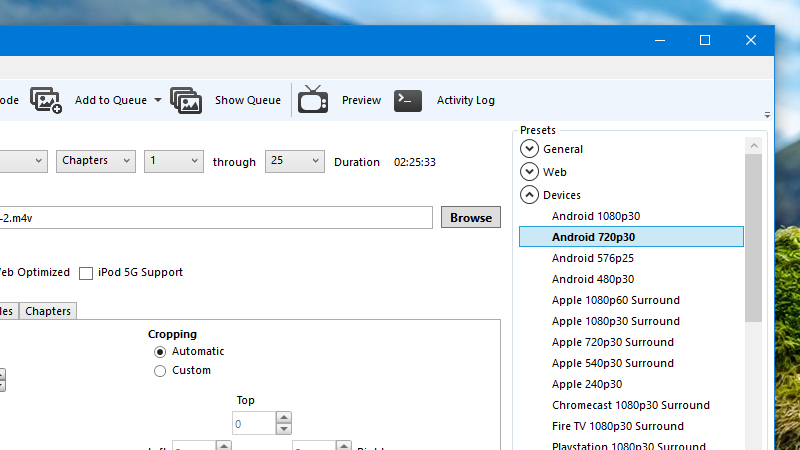Open the Chapters range type dropdown

[96, 161]
